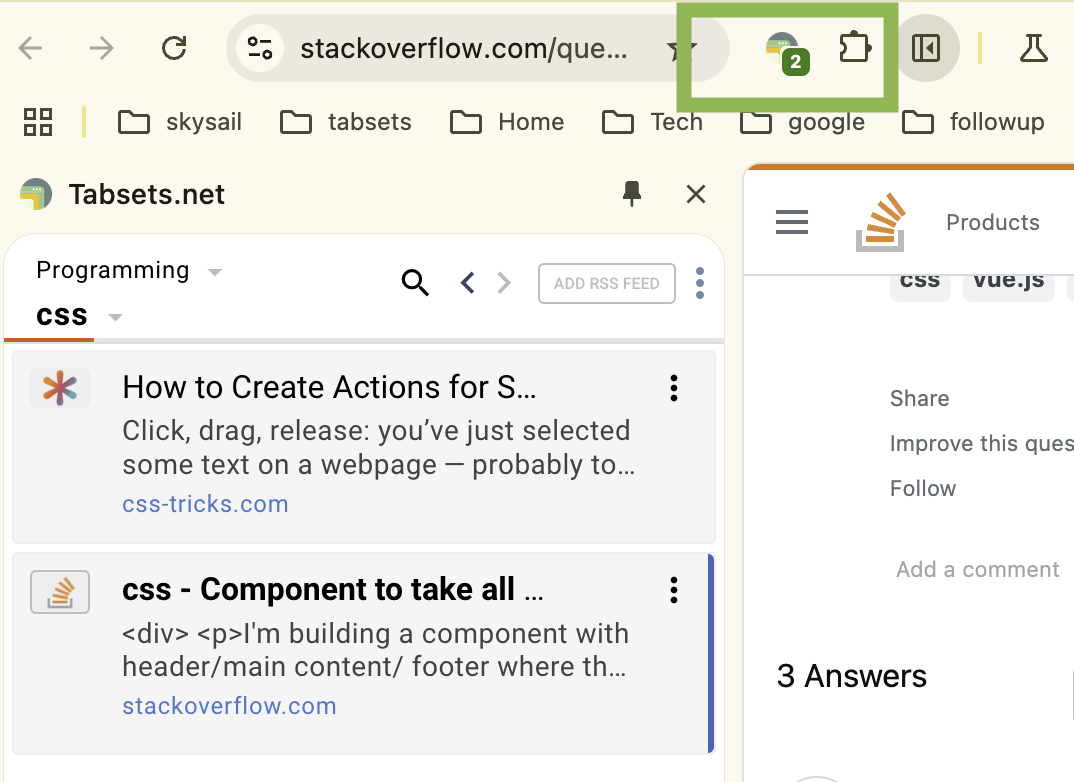
Task: Open the followup bookmarks folder
Action: 973,122
